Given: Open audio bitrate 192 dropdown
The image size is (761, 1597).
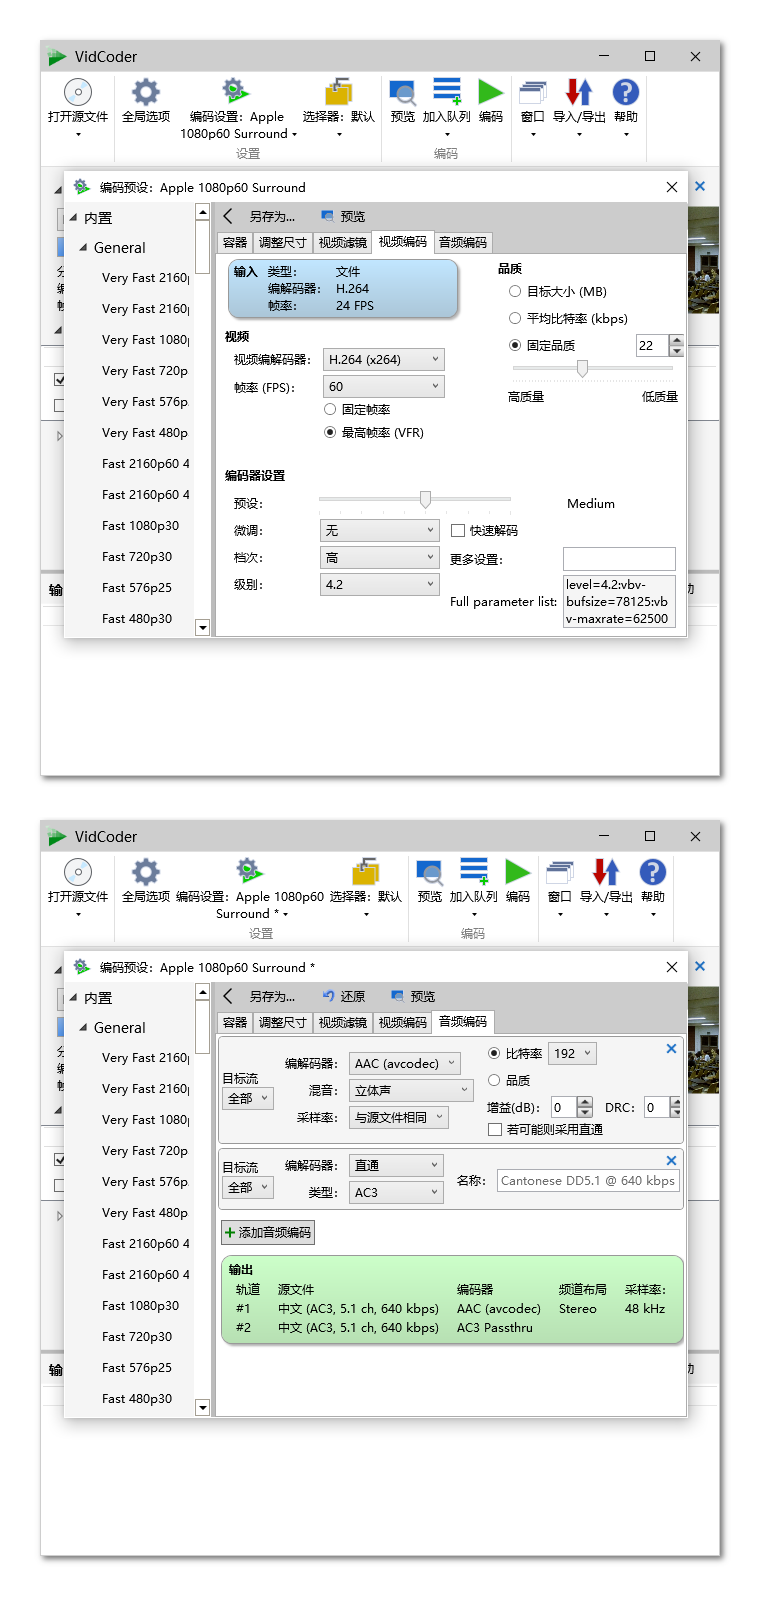Looking at the screenshot, I should pyautogui.click(x=572, y=1054).
